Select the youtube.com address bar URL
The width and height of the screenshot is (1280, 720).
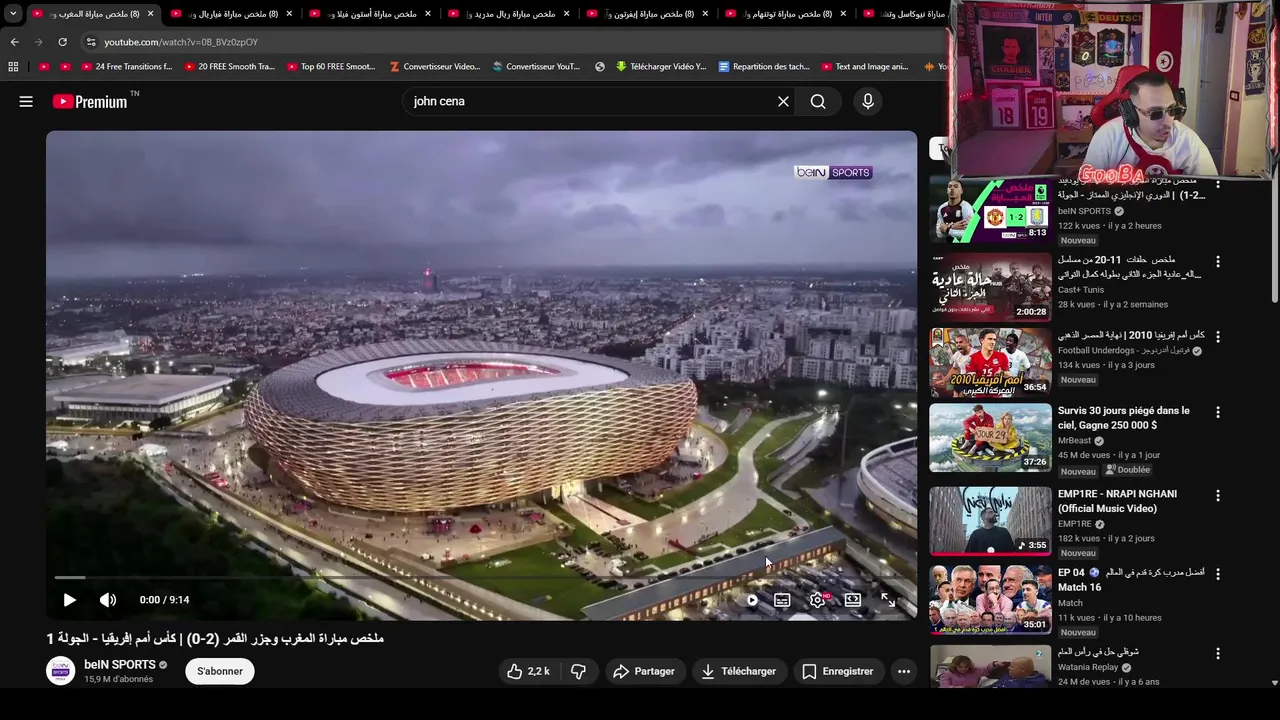tap(181, 42)
